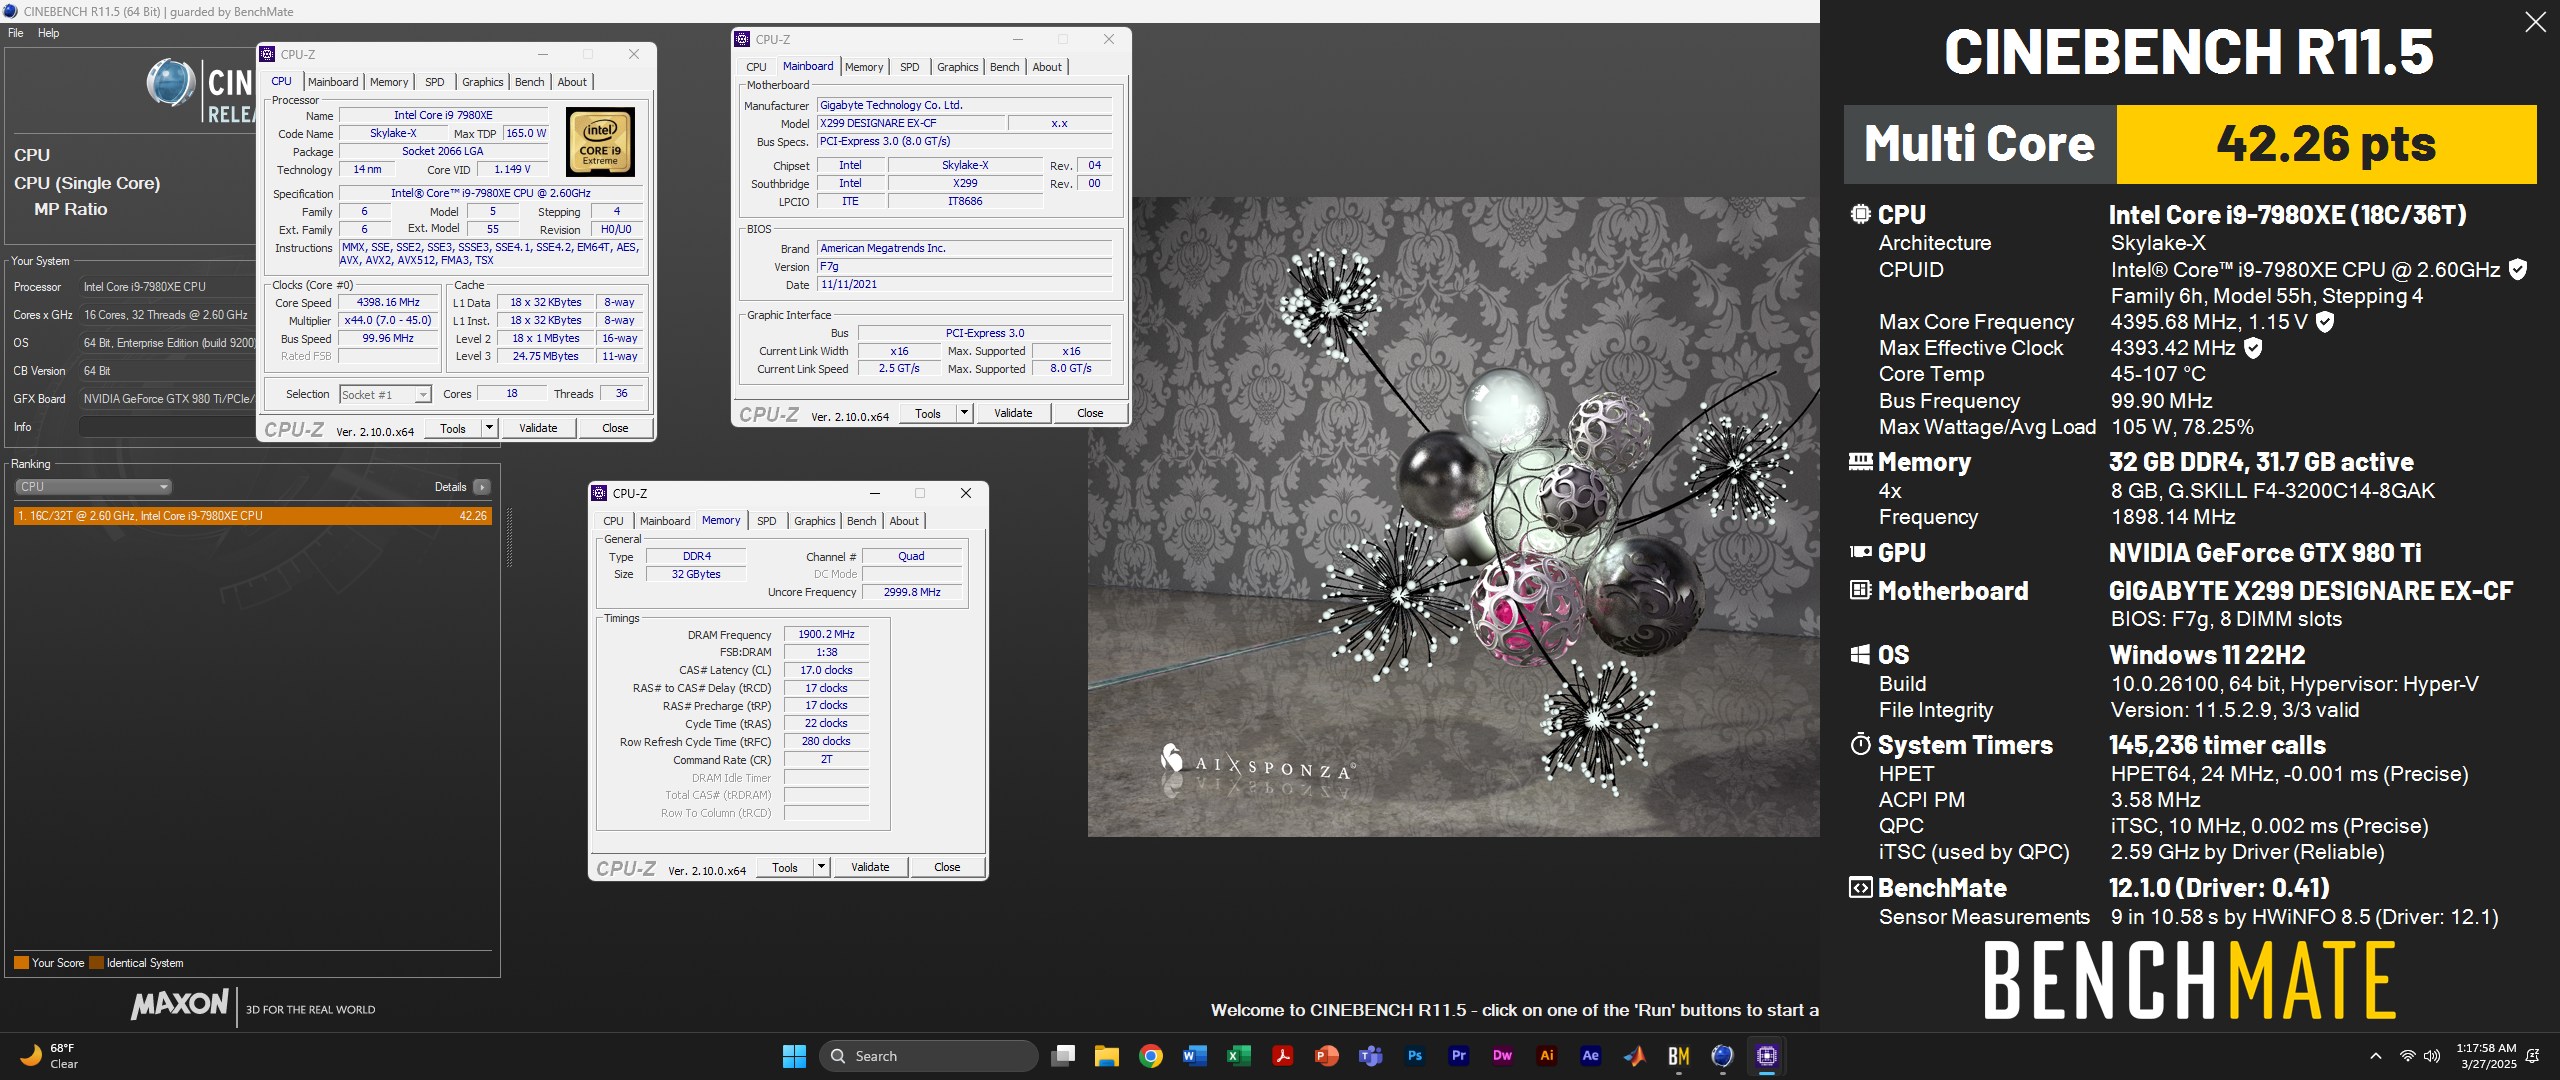This screenshot has width=2560, height=1080.
Task: Open Photoshop from taskbar
Action: point(1414,1056)
